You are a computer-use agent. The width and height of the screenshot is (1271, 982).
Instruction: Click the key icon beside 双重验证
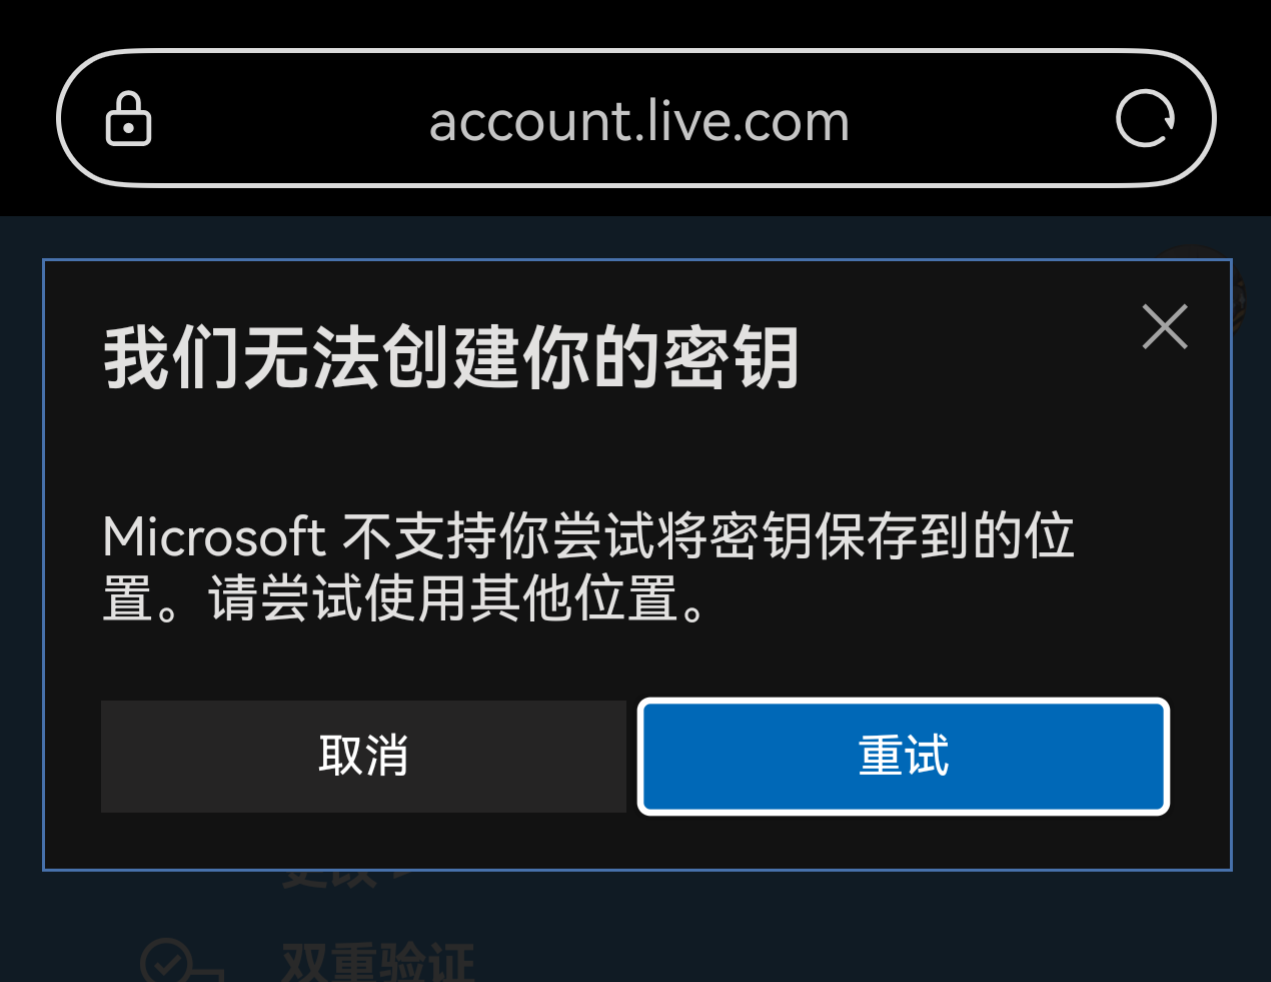tap(180, 961)
